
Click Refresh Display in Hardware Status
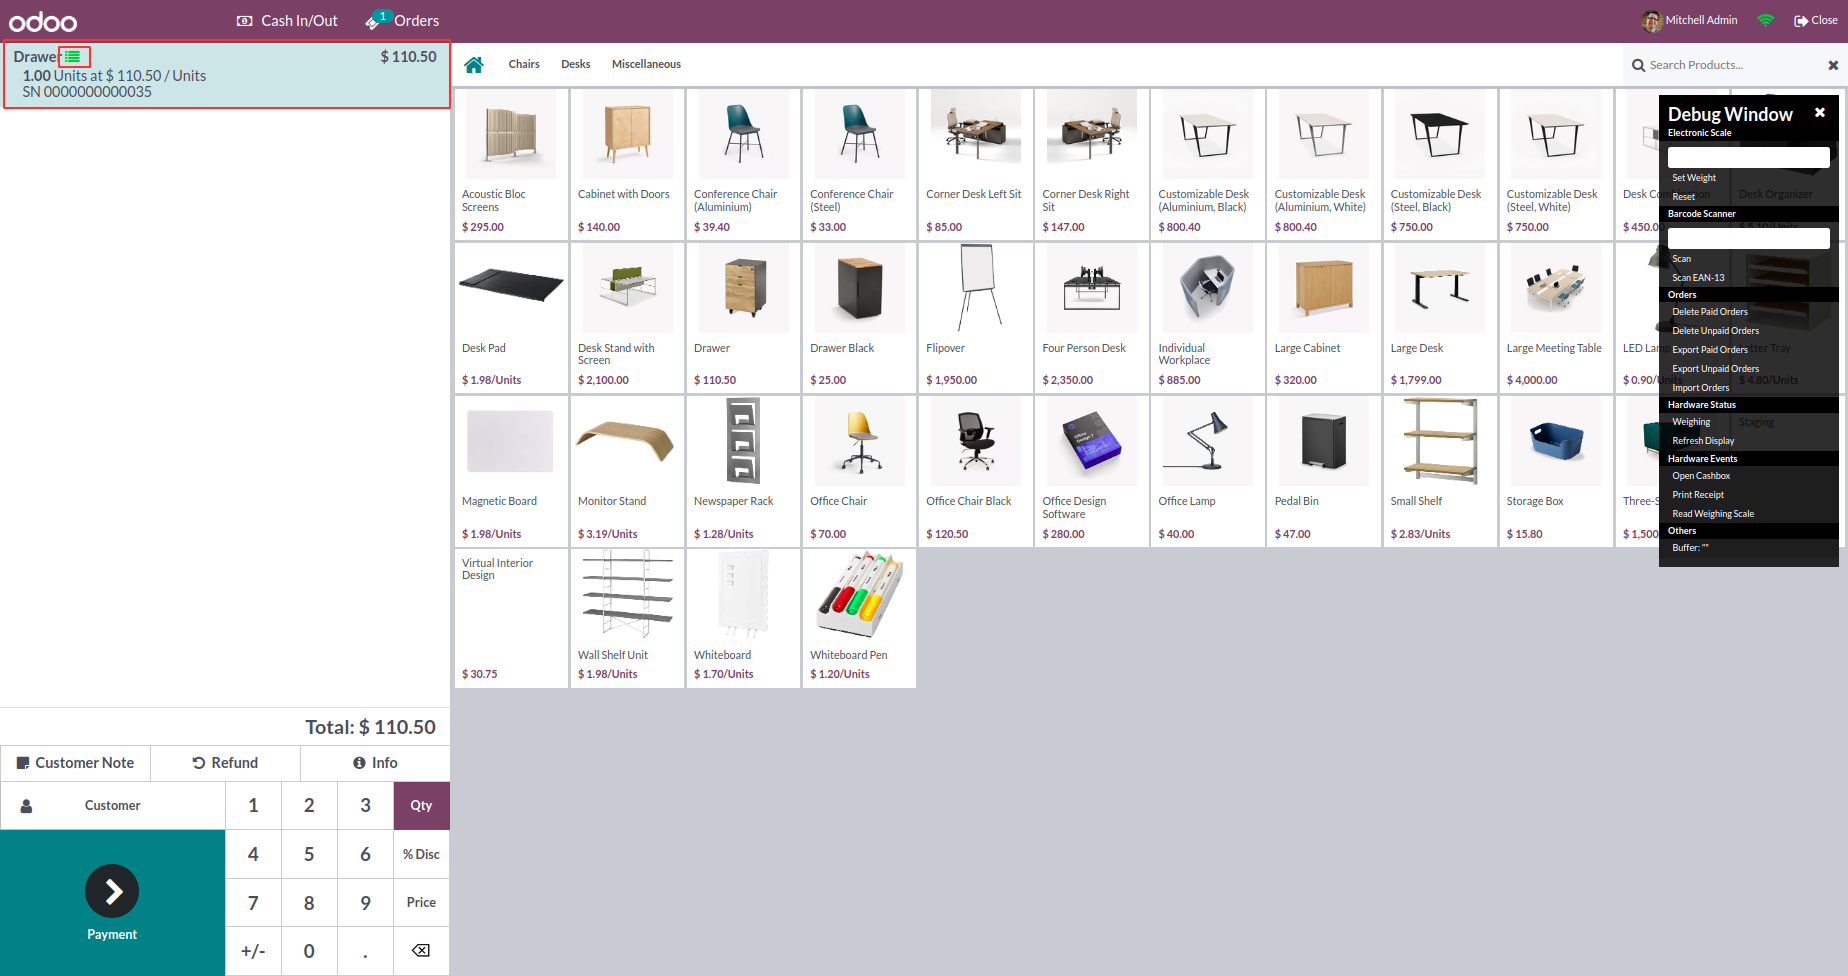coord(1703,441)
